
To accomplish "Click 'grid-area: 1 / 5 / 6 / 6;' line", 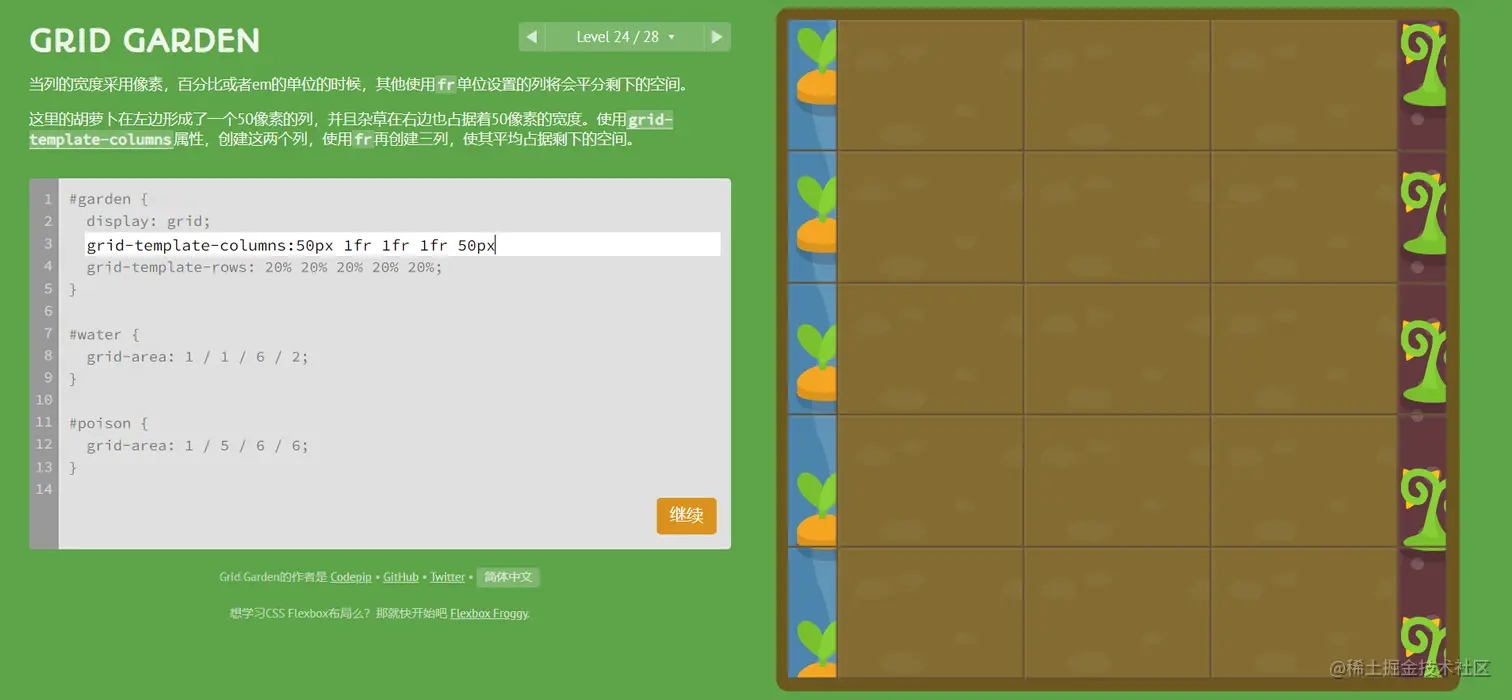I will coord(197,445).
